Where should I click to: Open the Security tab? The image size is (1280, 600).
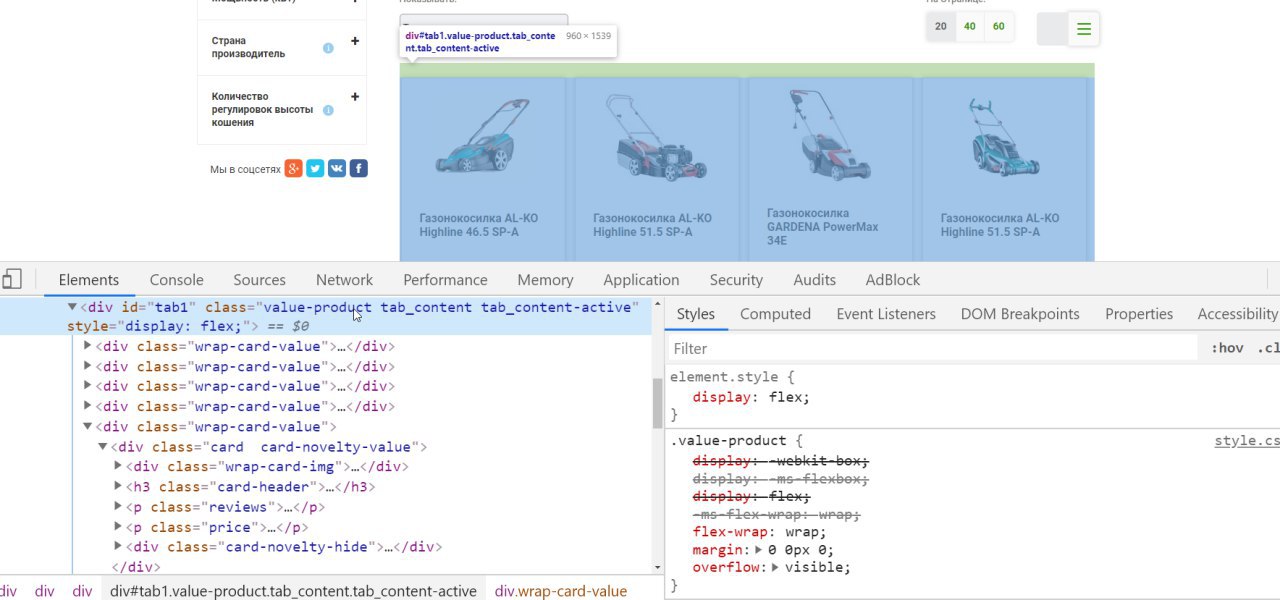click(736, 280)
